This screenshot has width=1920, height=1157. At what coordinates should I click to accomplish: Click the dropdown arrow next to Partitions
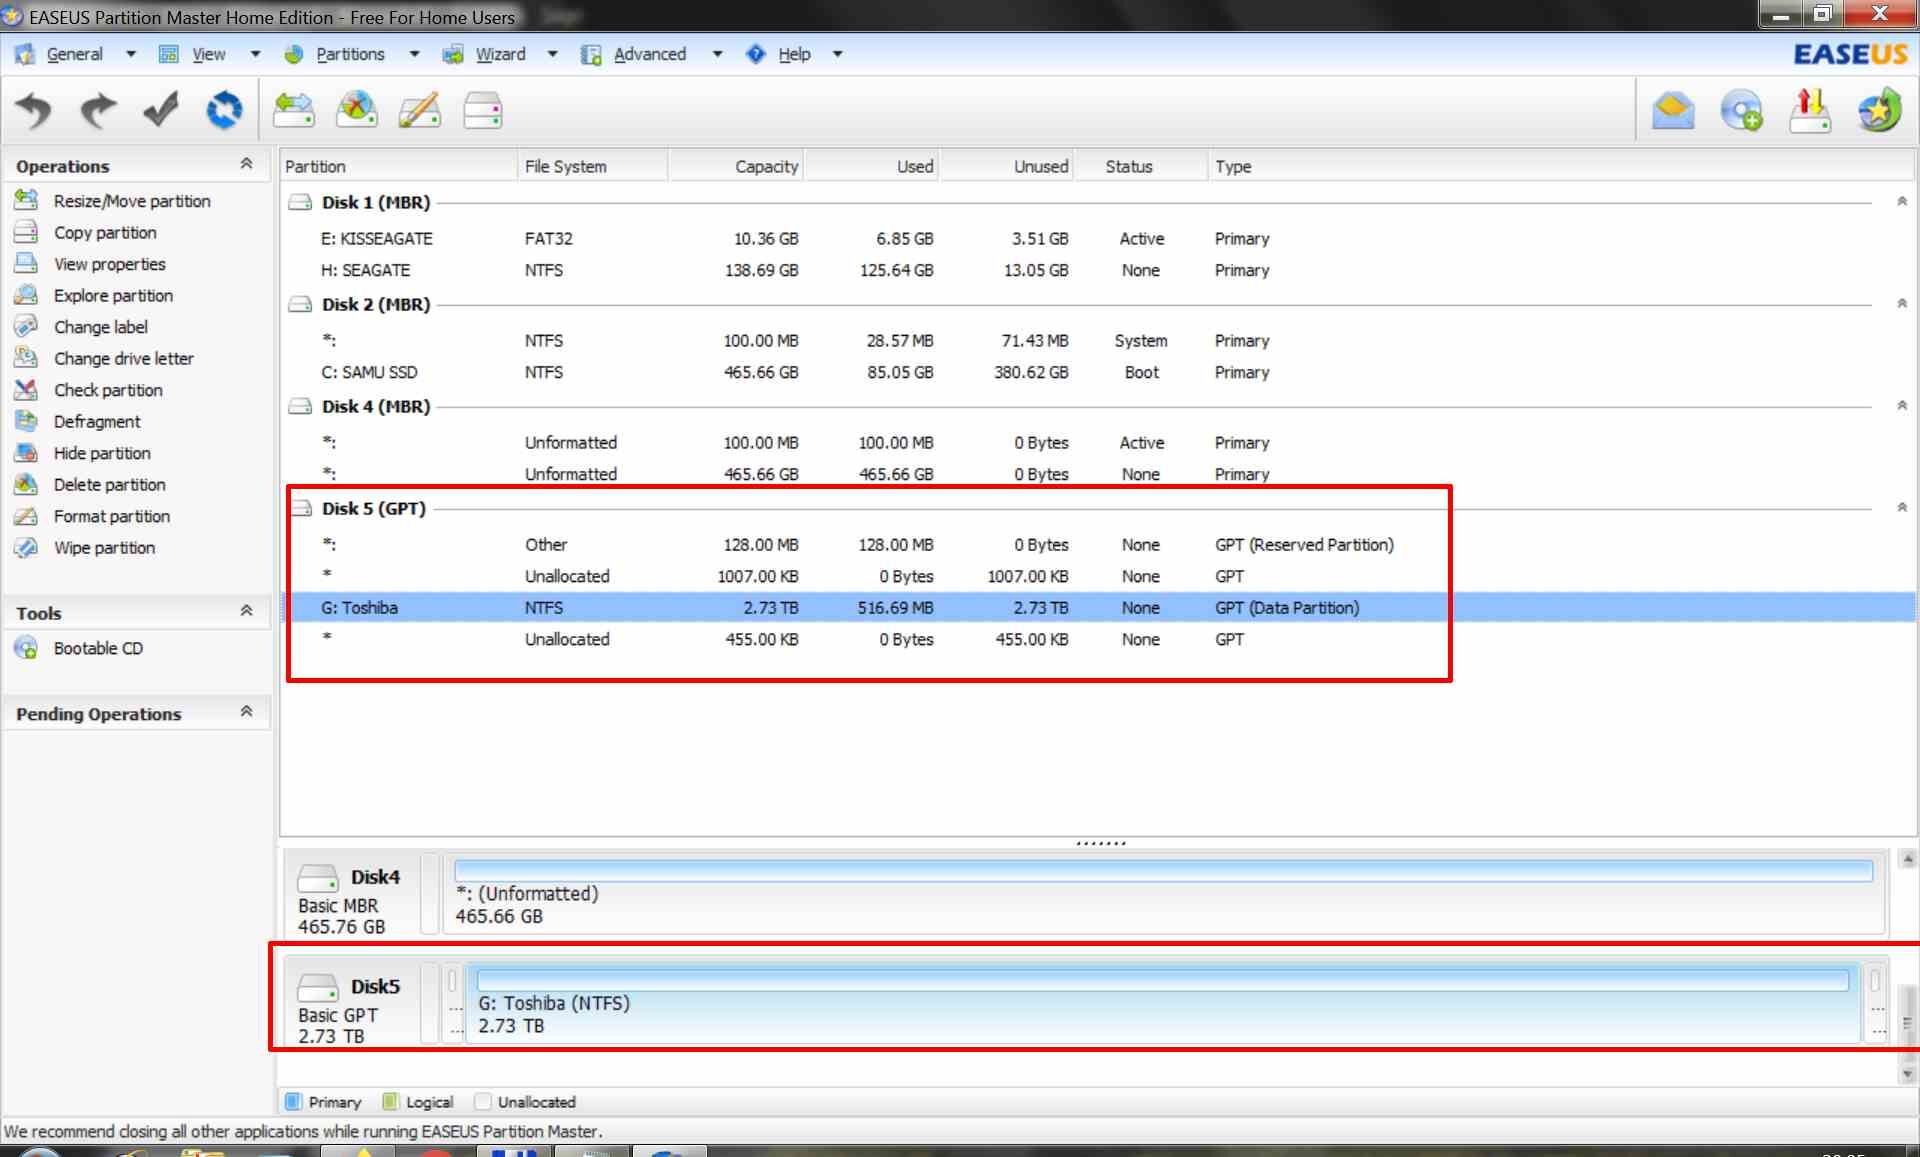[x=414, y=54]
